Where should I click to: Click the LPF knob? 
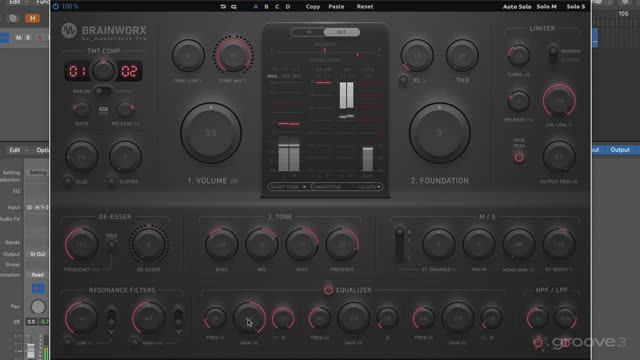click(x=565, y=318)
